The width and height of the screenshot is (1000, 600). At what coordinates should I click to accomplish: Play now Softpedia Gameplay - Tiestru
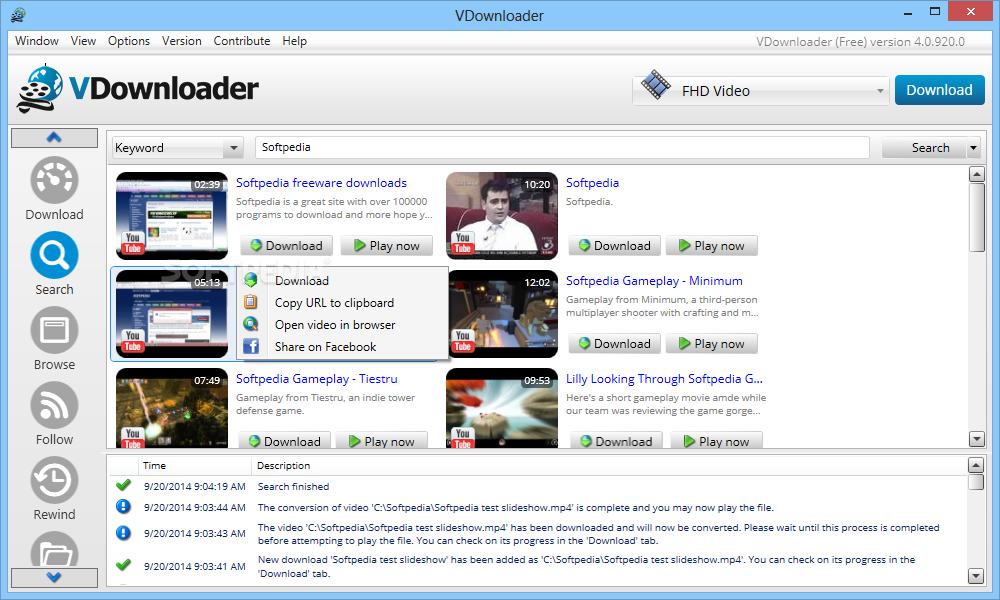(x=381, y=441)
